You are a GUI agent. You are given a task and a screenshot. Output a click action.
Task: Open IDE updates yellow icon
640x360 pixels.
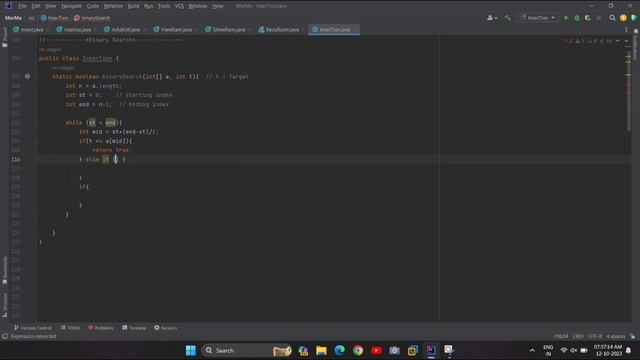click(x=623, y=18)
